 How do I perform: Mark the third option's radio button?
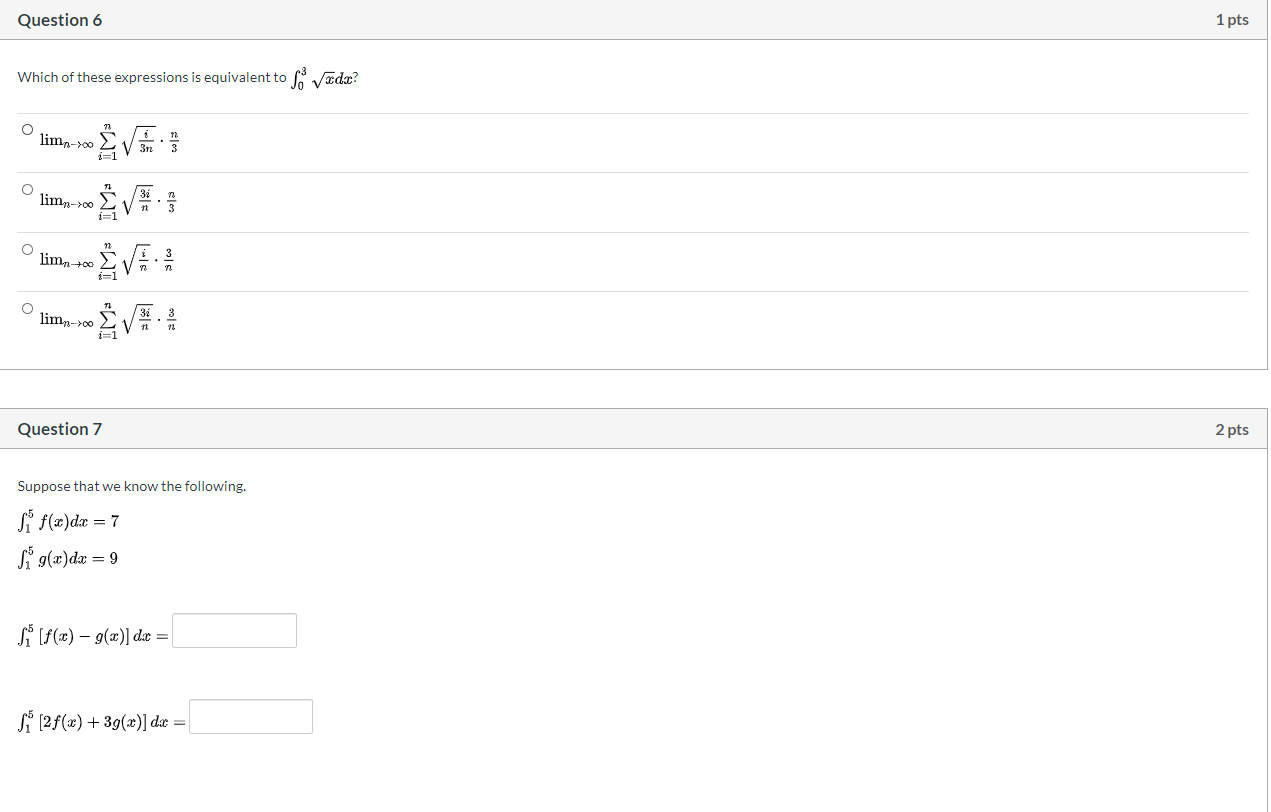27,248
